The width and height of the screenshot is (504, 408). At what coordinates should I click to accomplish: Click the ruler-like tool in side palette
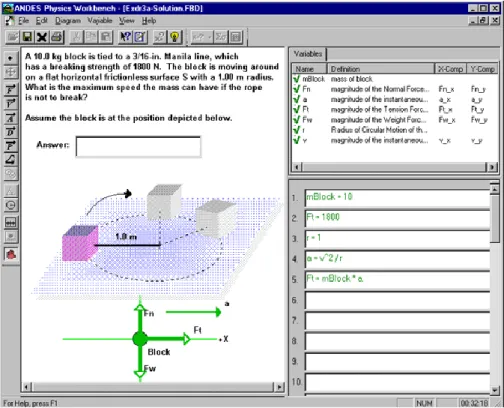click(x=10, y=222)
